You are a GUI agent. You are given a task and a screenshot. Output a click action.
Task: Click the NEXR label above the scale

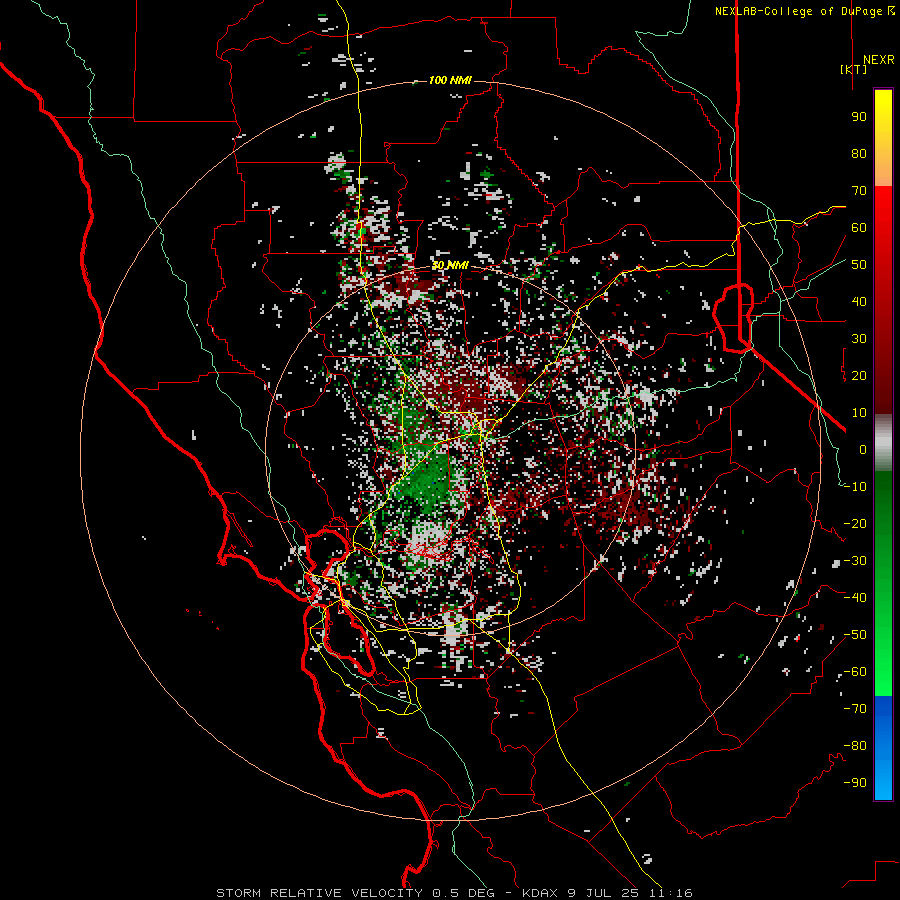(878, 60)
